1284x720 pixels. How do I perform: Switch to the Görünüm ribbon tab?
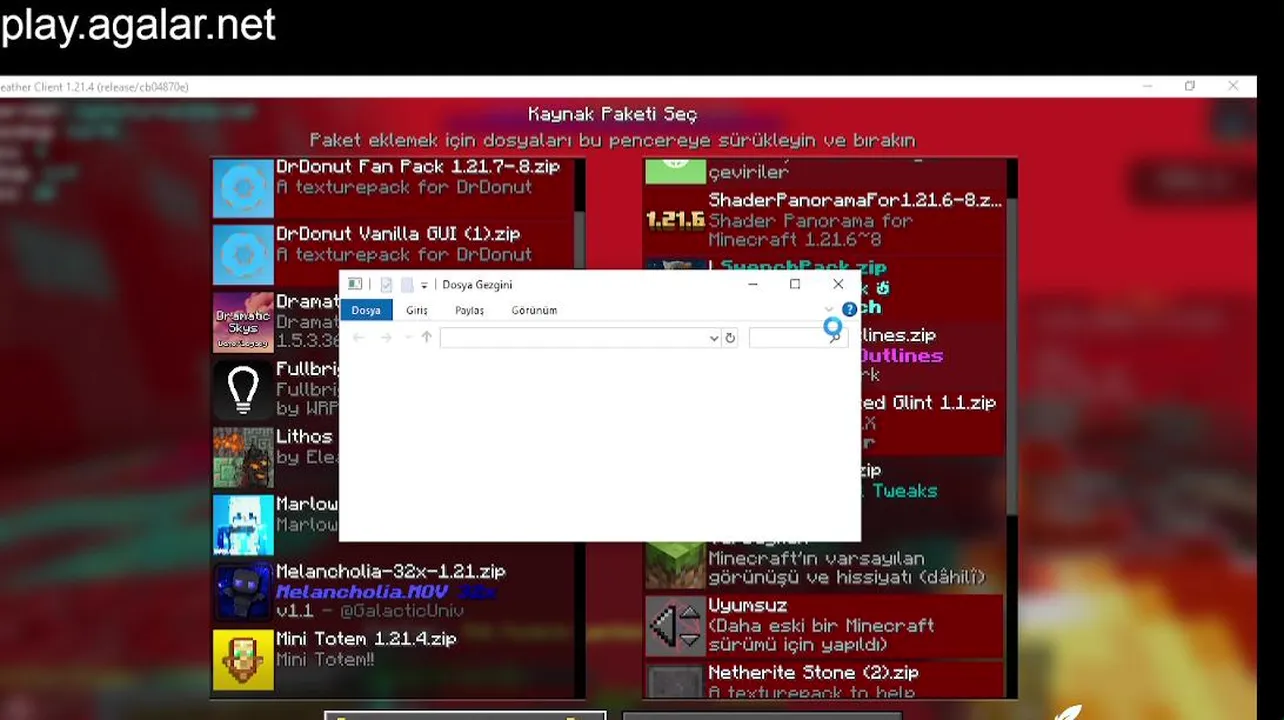coord(534,310)
